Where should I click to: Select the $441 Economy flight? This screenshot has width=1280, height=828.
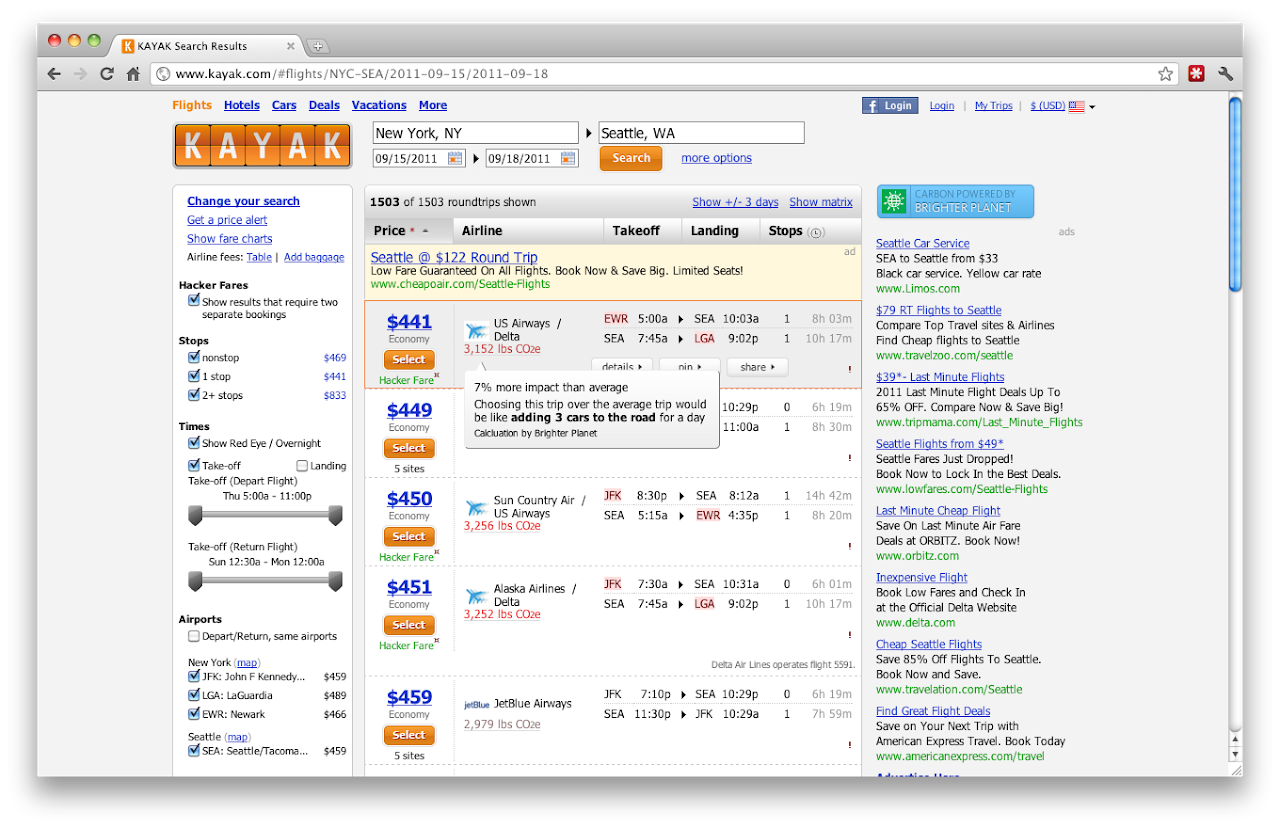click(408, 359)
